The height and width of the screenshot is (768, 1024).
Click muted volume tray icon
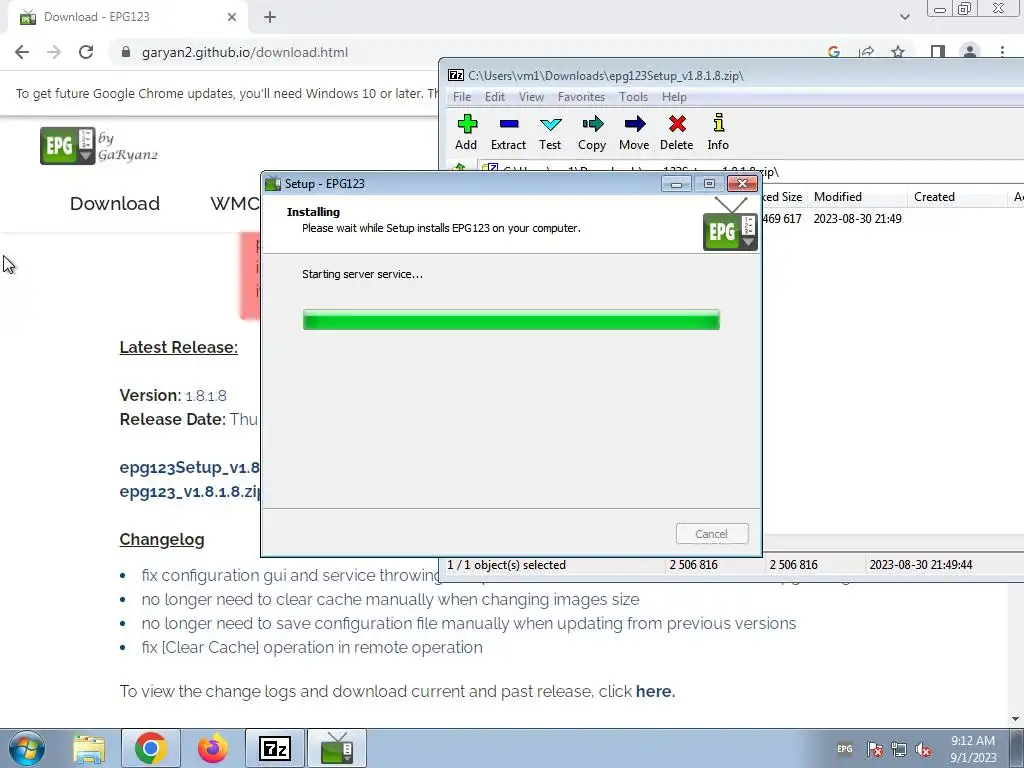click(x=923, y=749)
